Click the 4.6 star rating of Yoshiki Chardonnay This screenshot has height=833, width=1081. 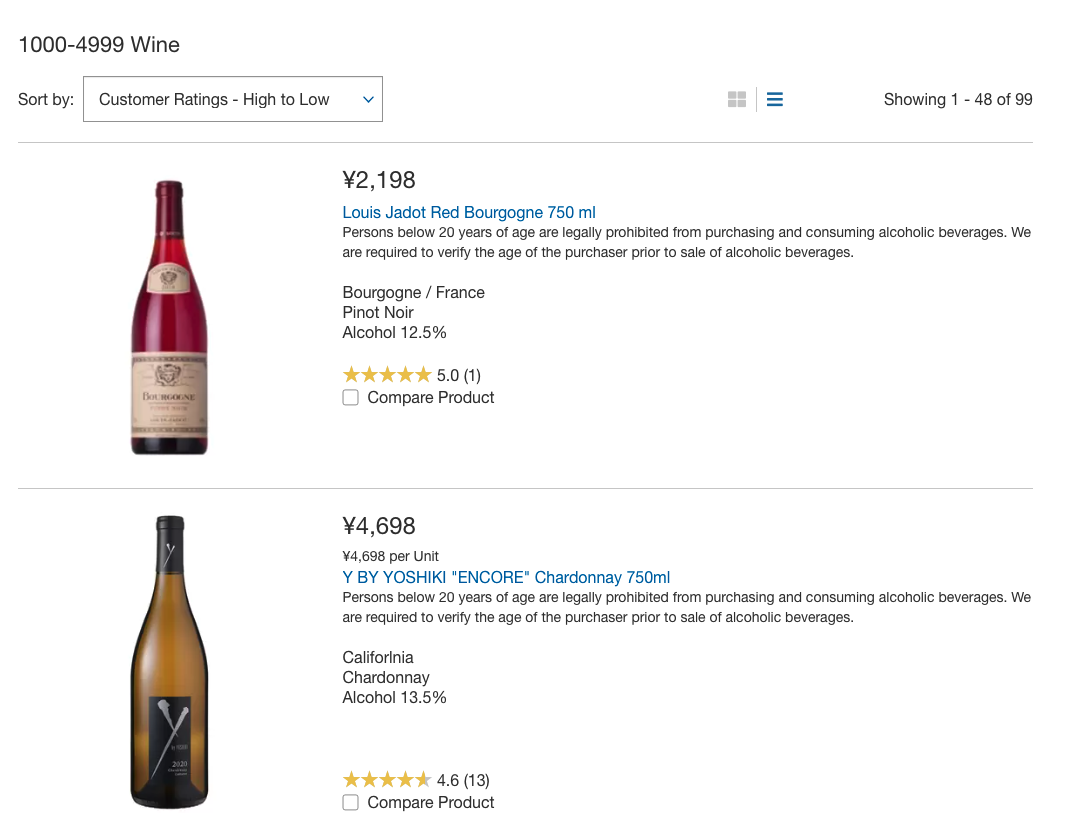point(387,780)
